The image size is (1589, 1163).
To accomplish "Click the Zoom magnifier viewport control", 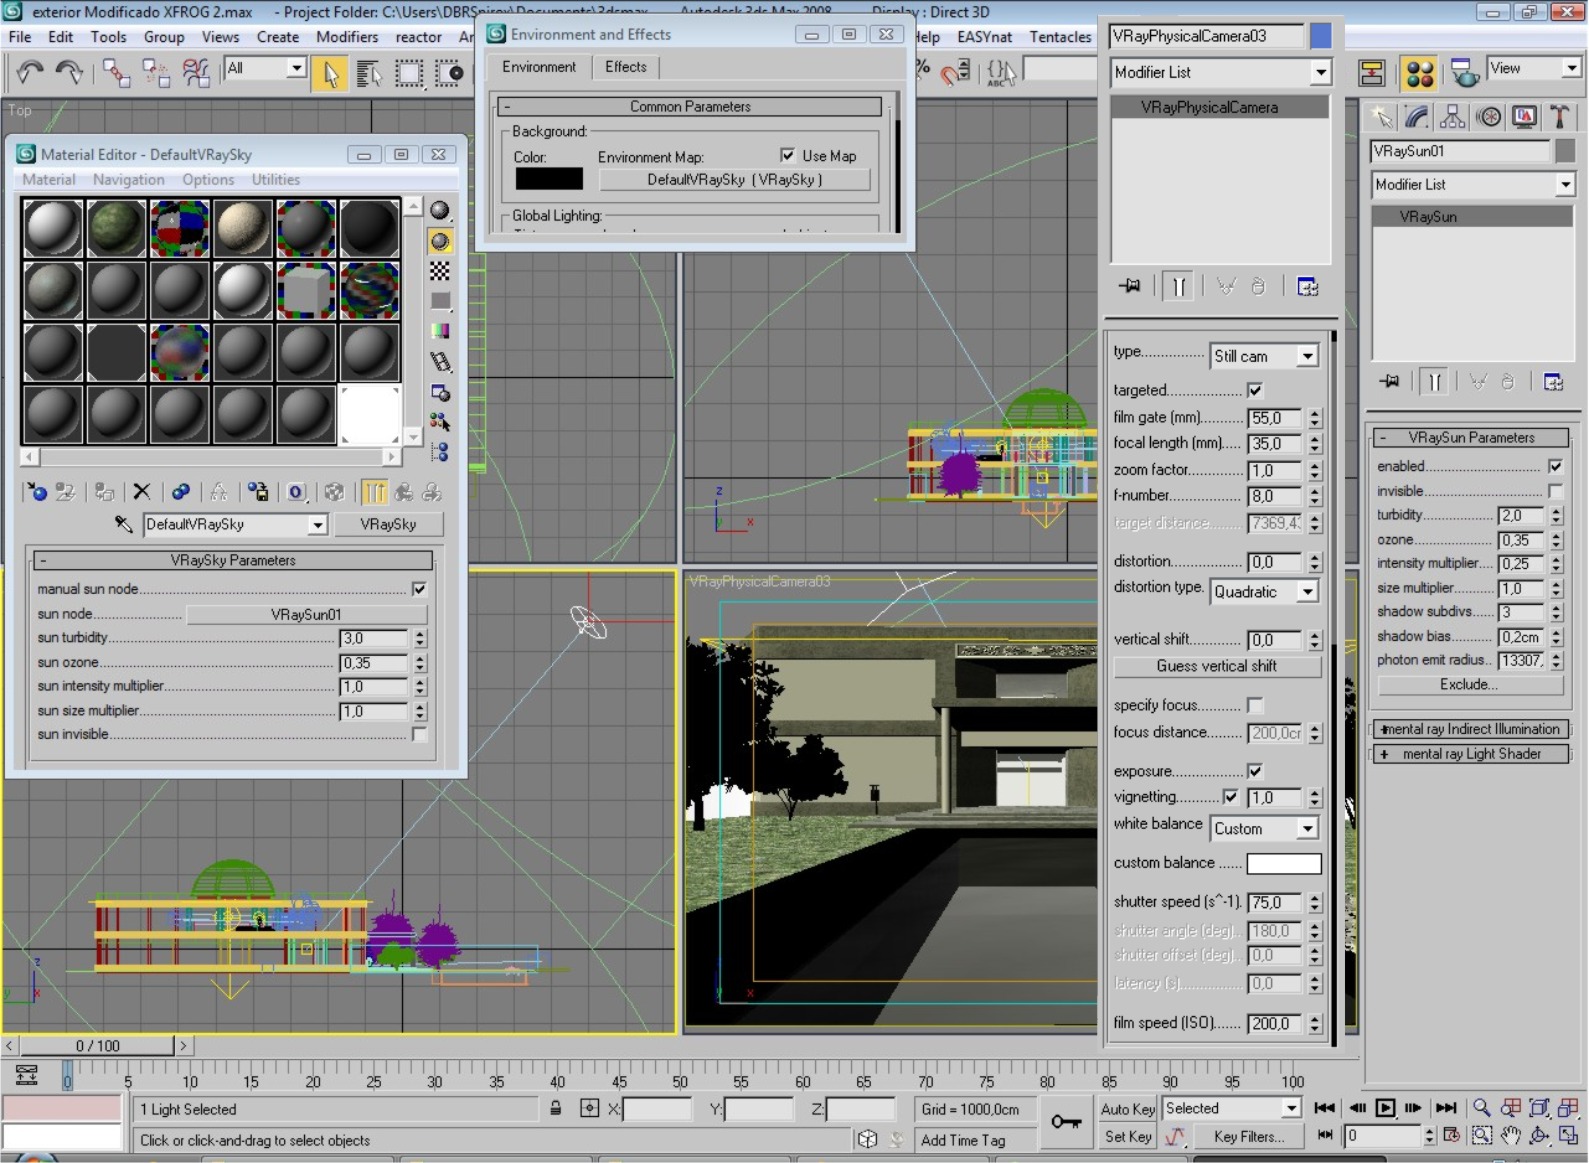I will [x=1482, y=1108].
